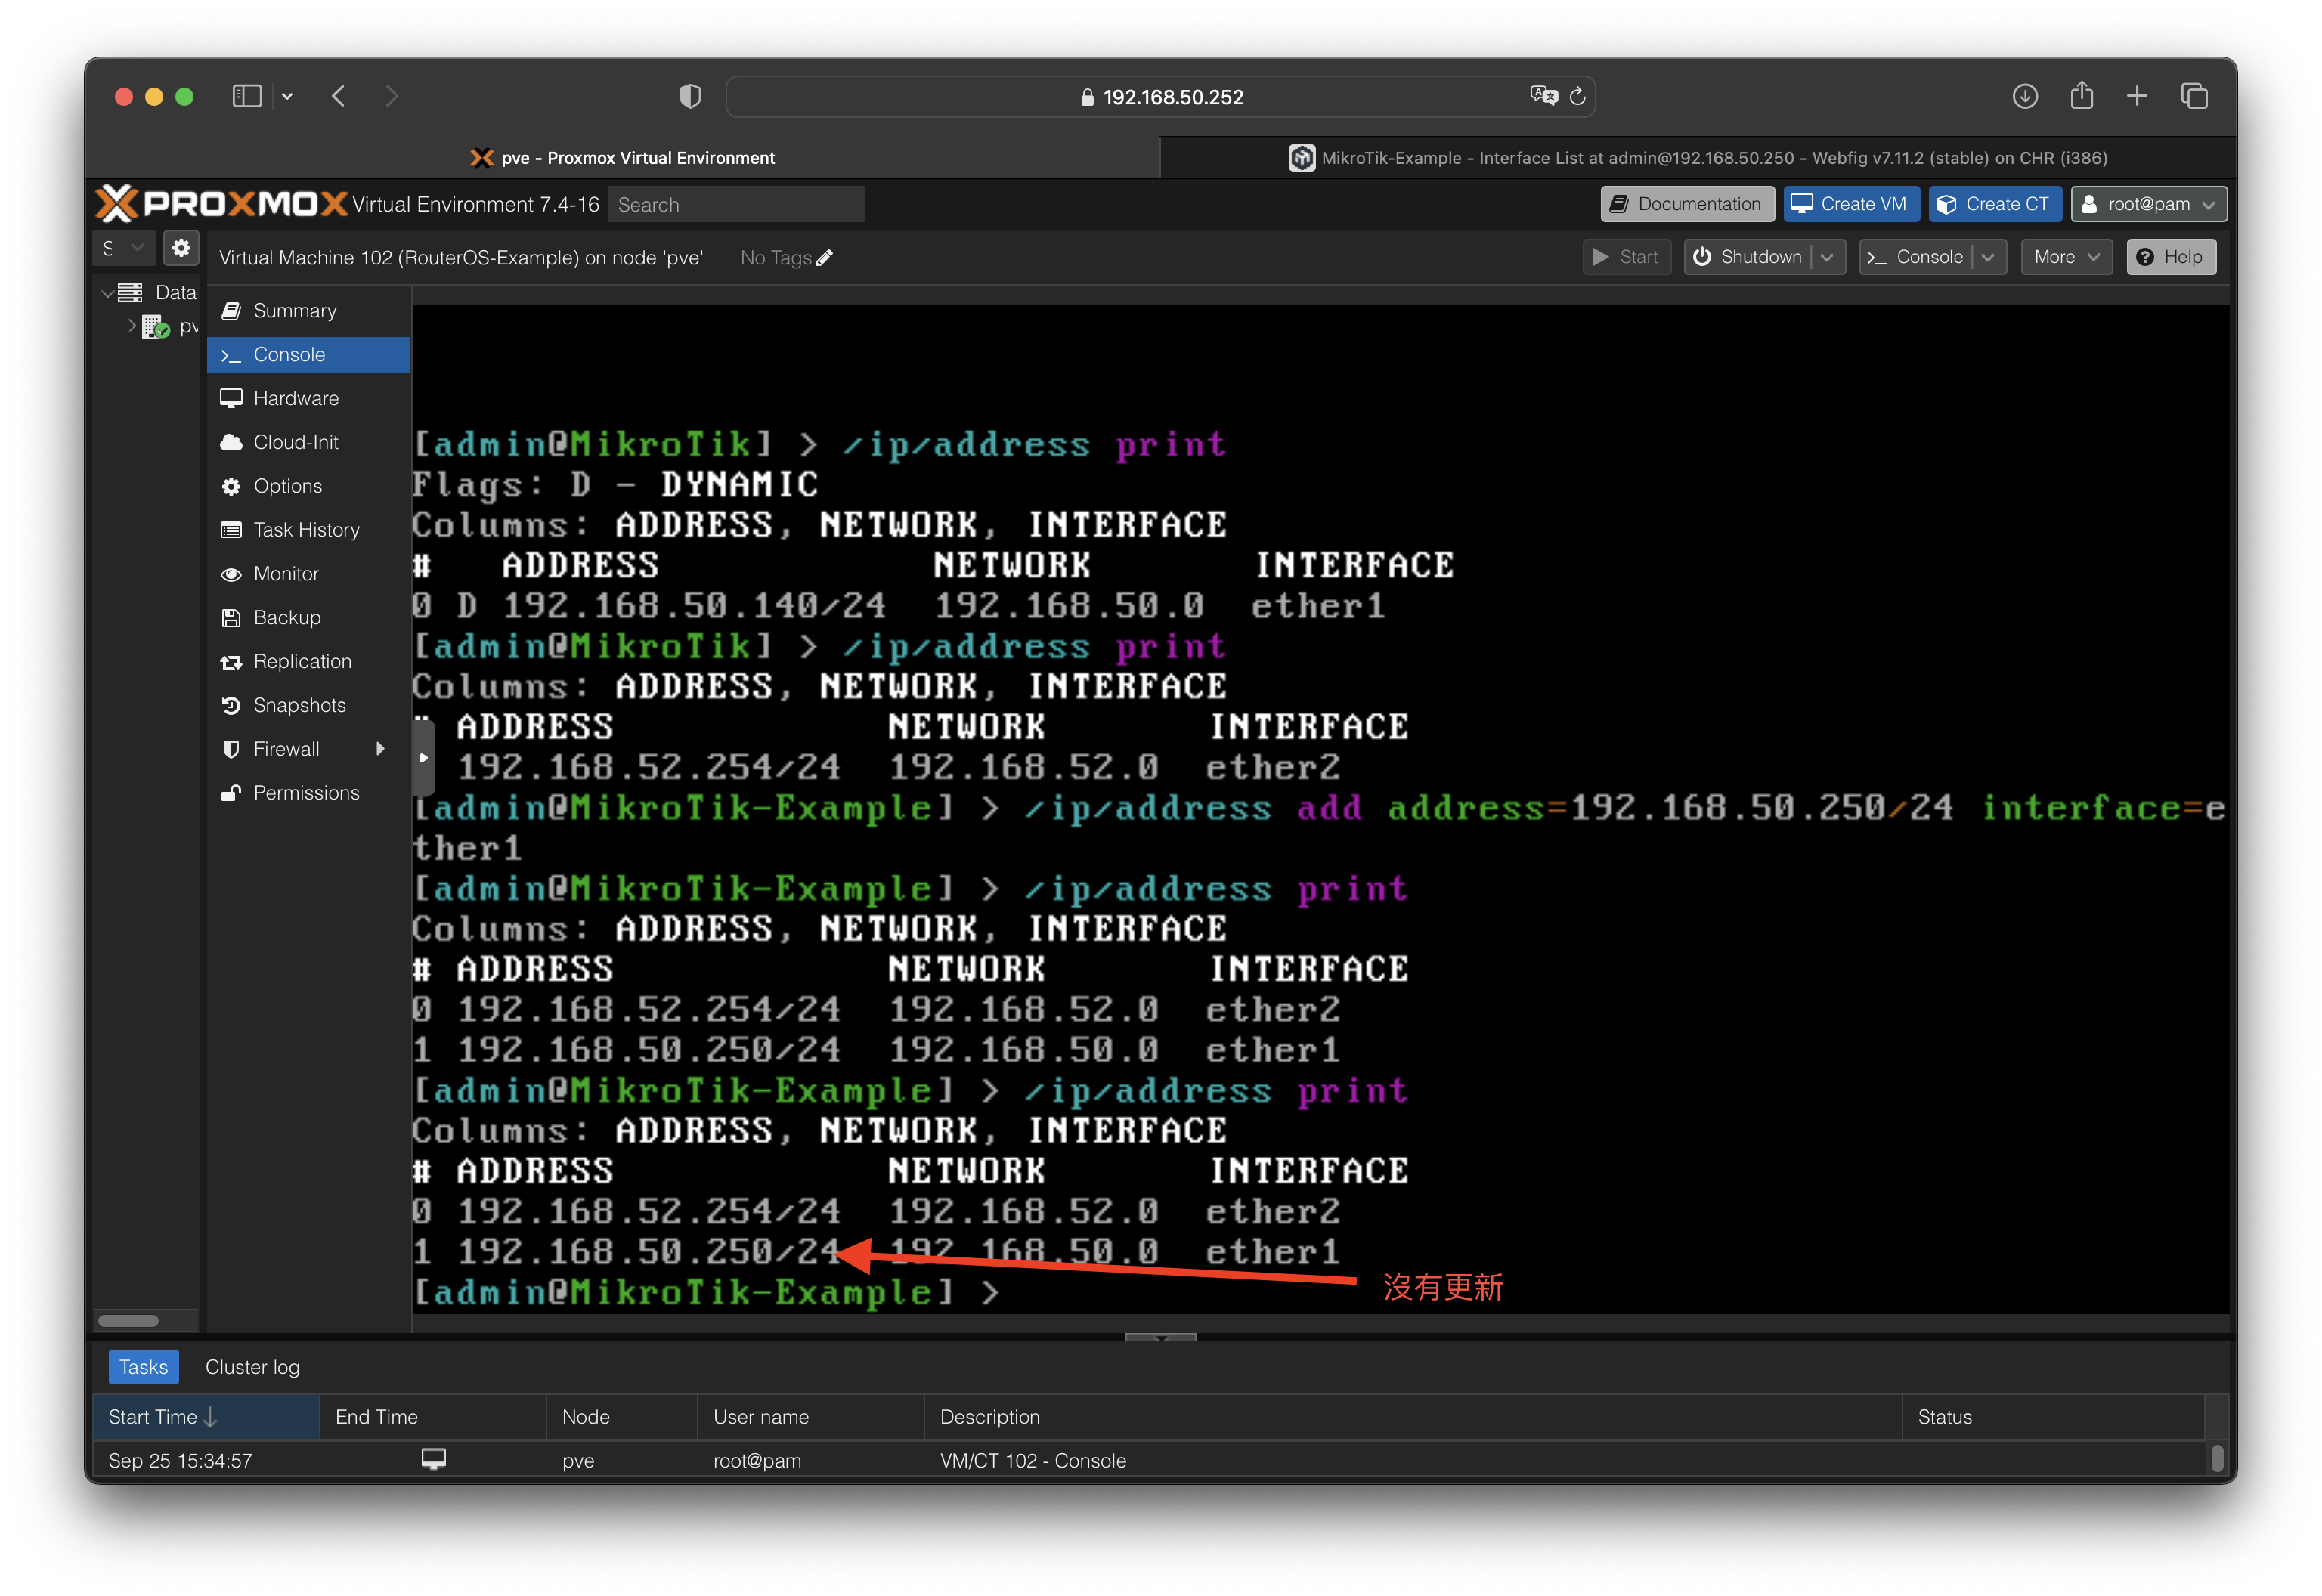Click the Documentation button
2322x1596 pixels.
click(1686, 204)
